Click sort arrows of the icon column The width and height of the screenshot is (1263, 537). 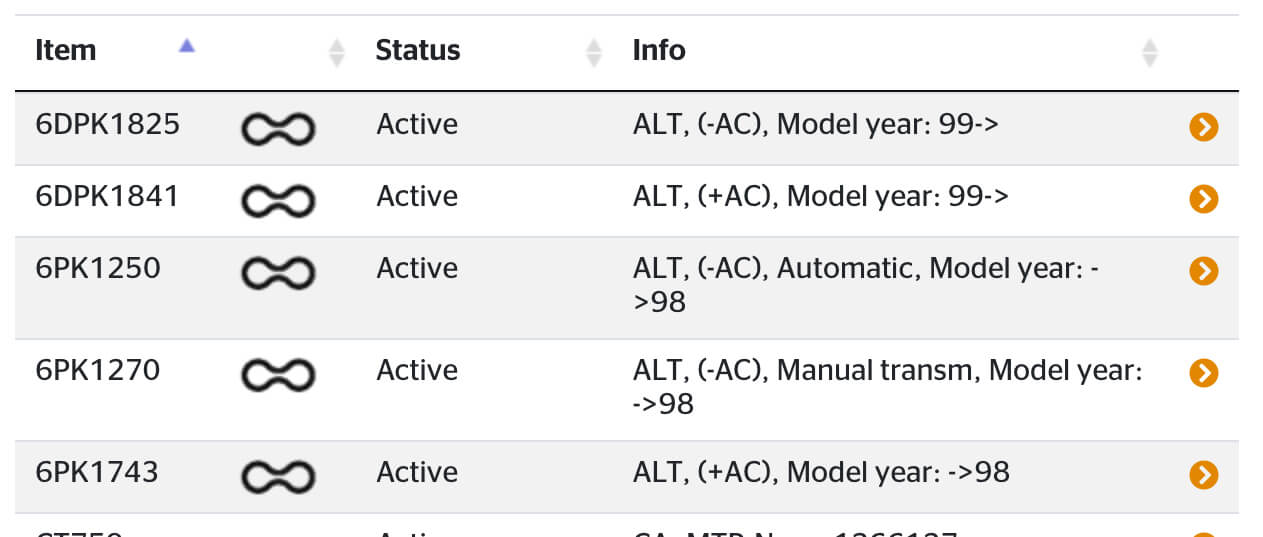coord(337,52)
